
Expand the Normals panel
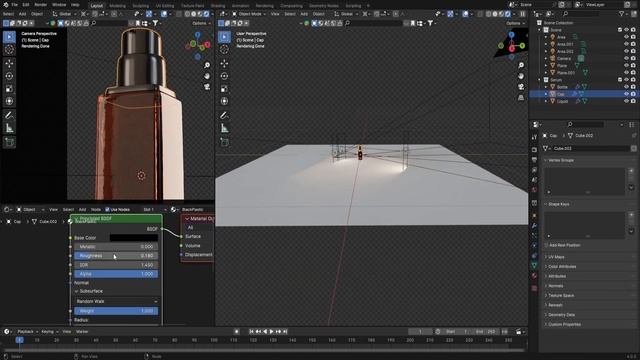point(555,286)
